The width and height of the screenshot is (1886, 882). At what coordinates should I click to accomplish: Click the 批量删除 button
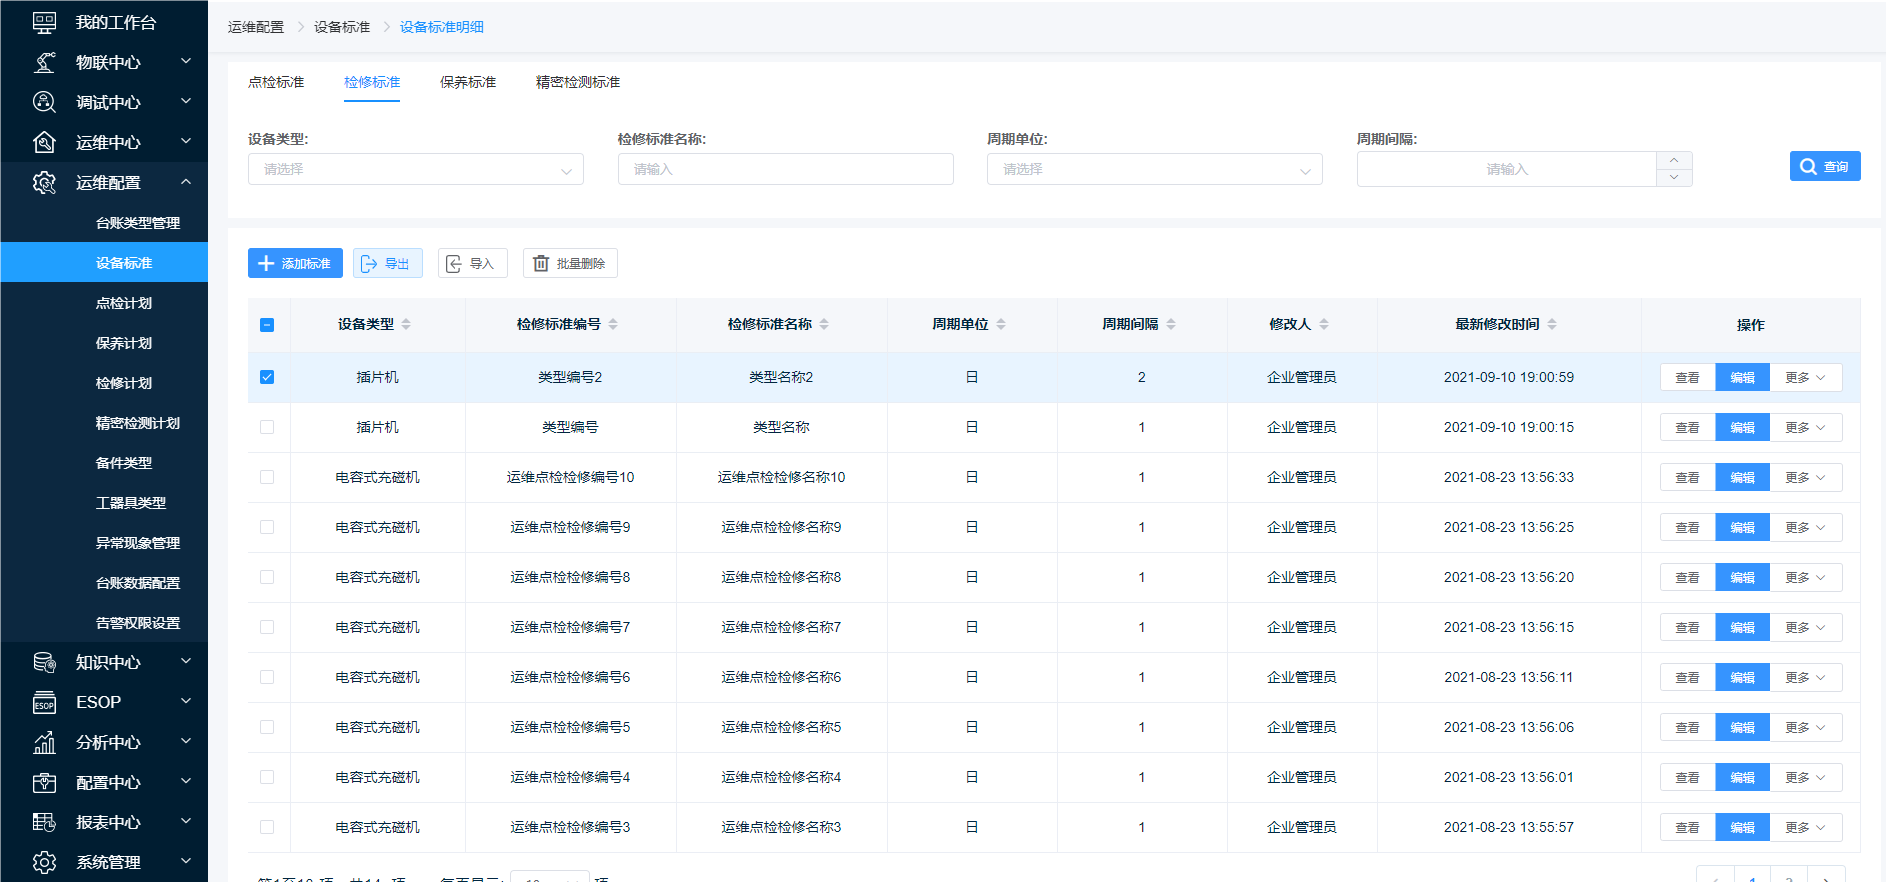click(569, 263)
